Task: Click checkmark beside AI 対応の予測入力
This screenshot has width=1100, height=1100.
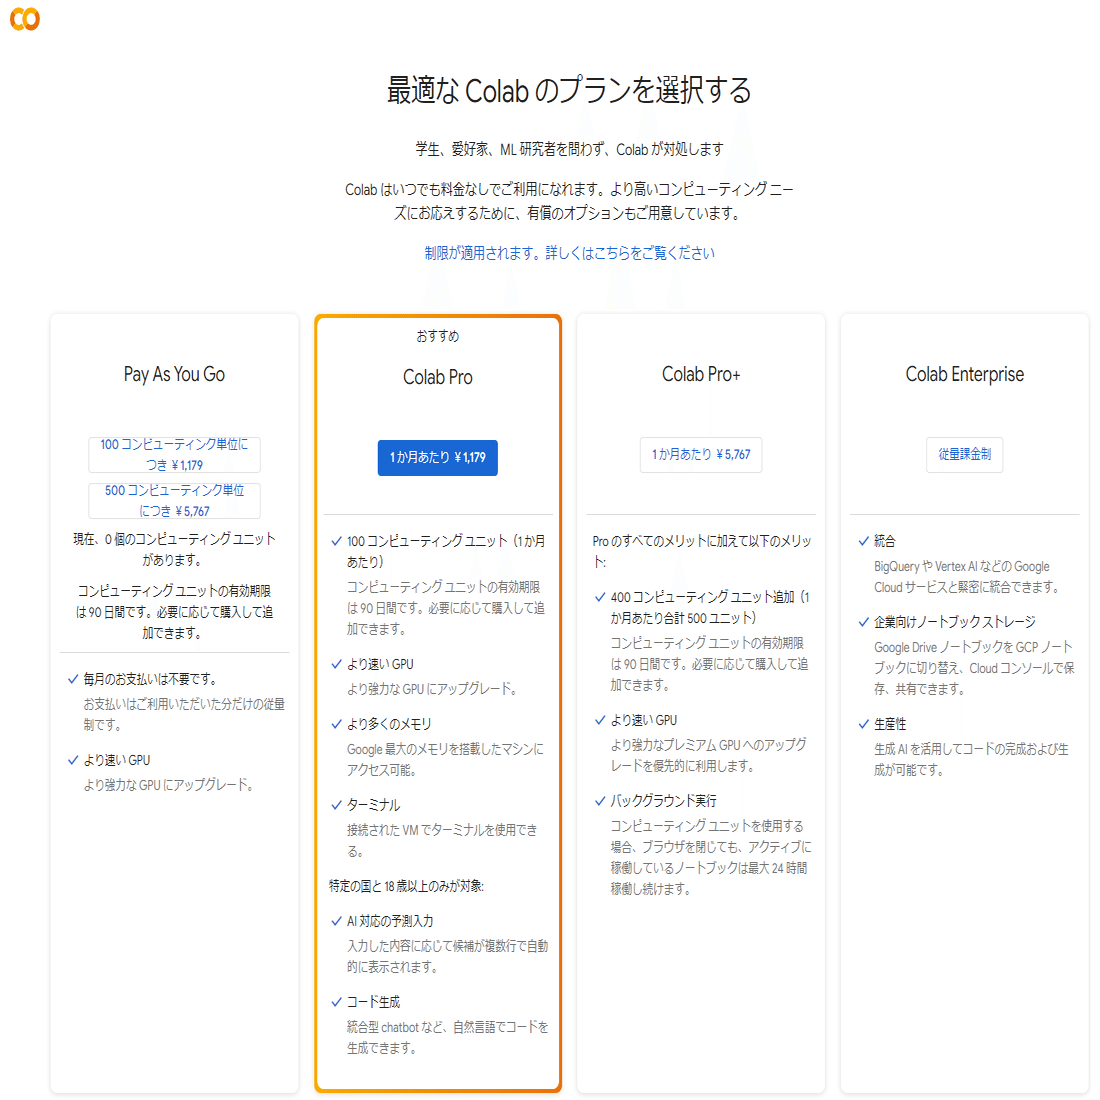Action: [x=337, y=921]
